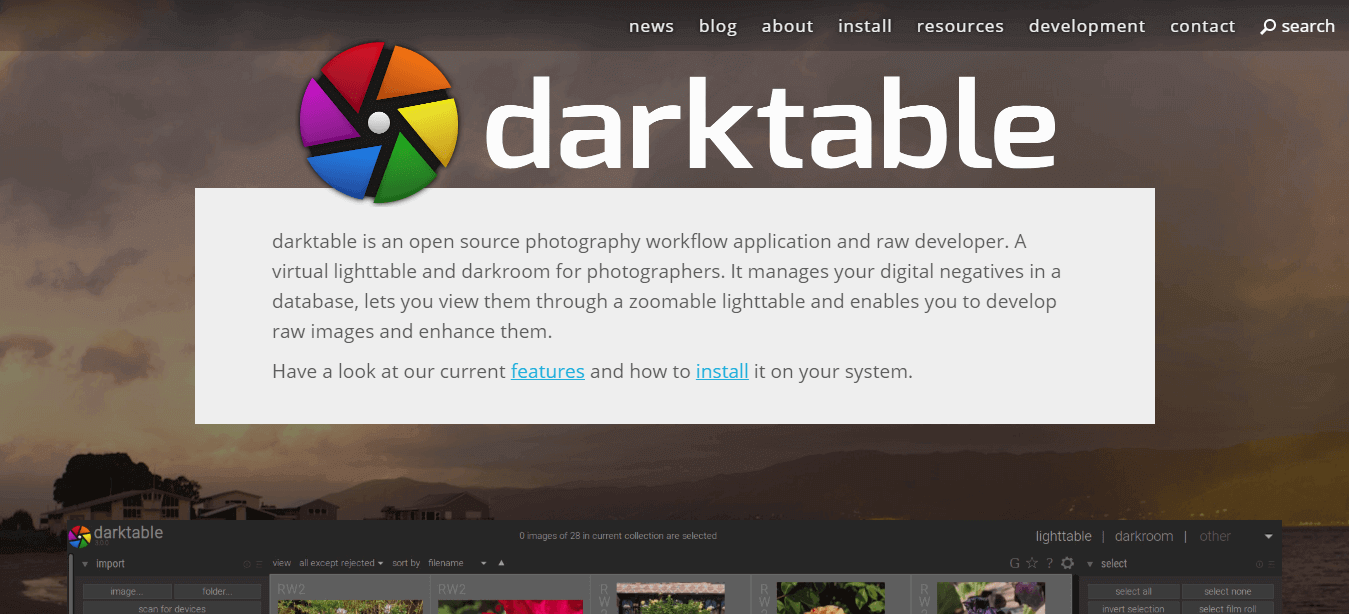Screen dimensions: 1349x614
Task: Open the development menu item
Action: pos(1087,26)
